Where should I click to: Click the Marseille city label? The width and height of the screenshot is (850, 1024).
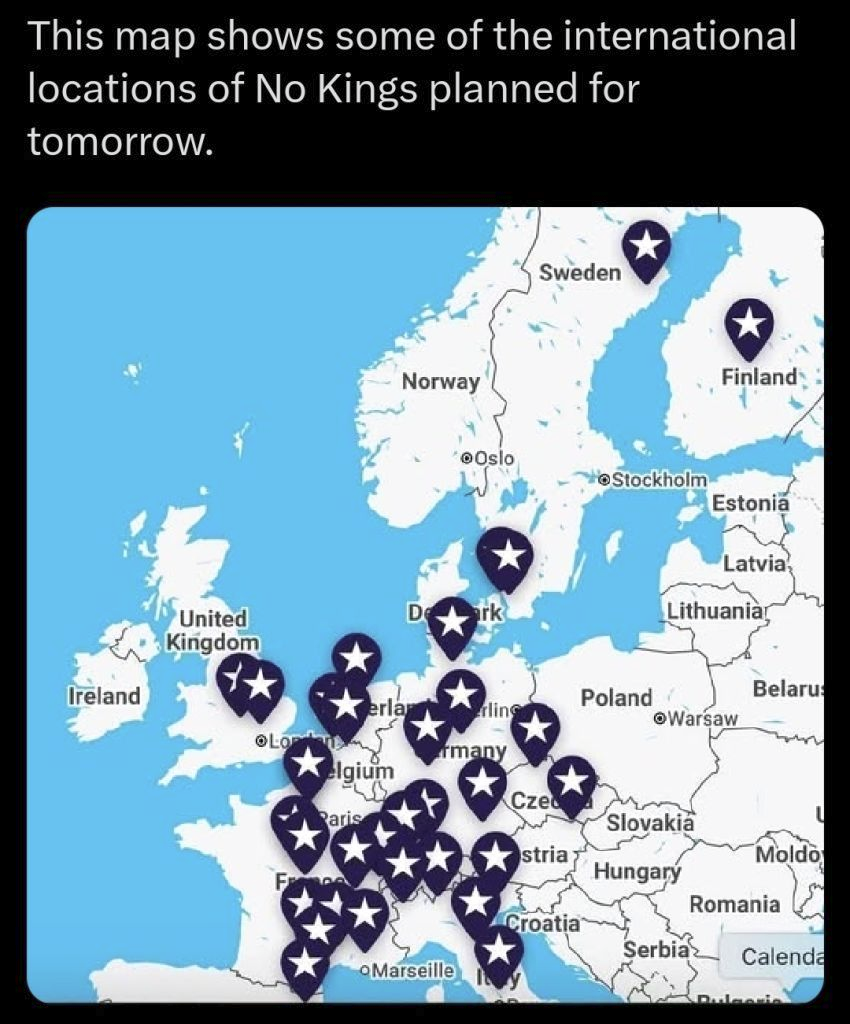click(x=407, y=970)
